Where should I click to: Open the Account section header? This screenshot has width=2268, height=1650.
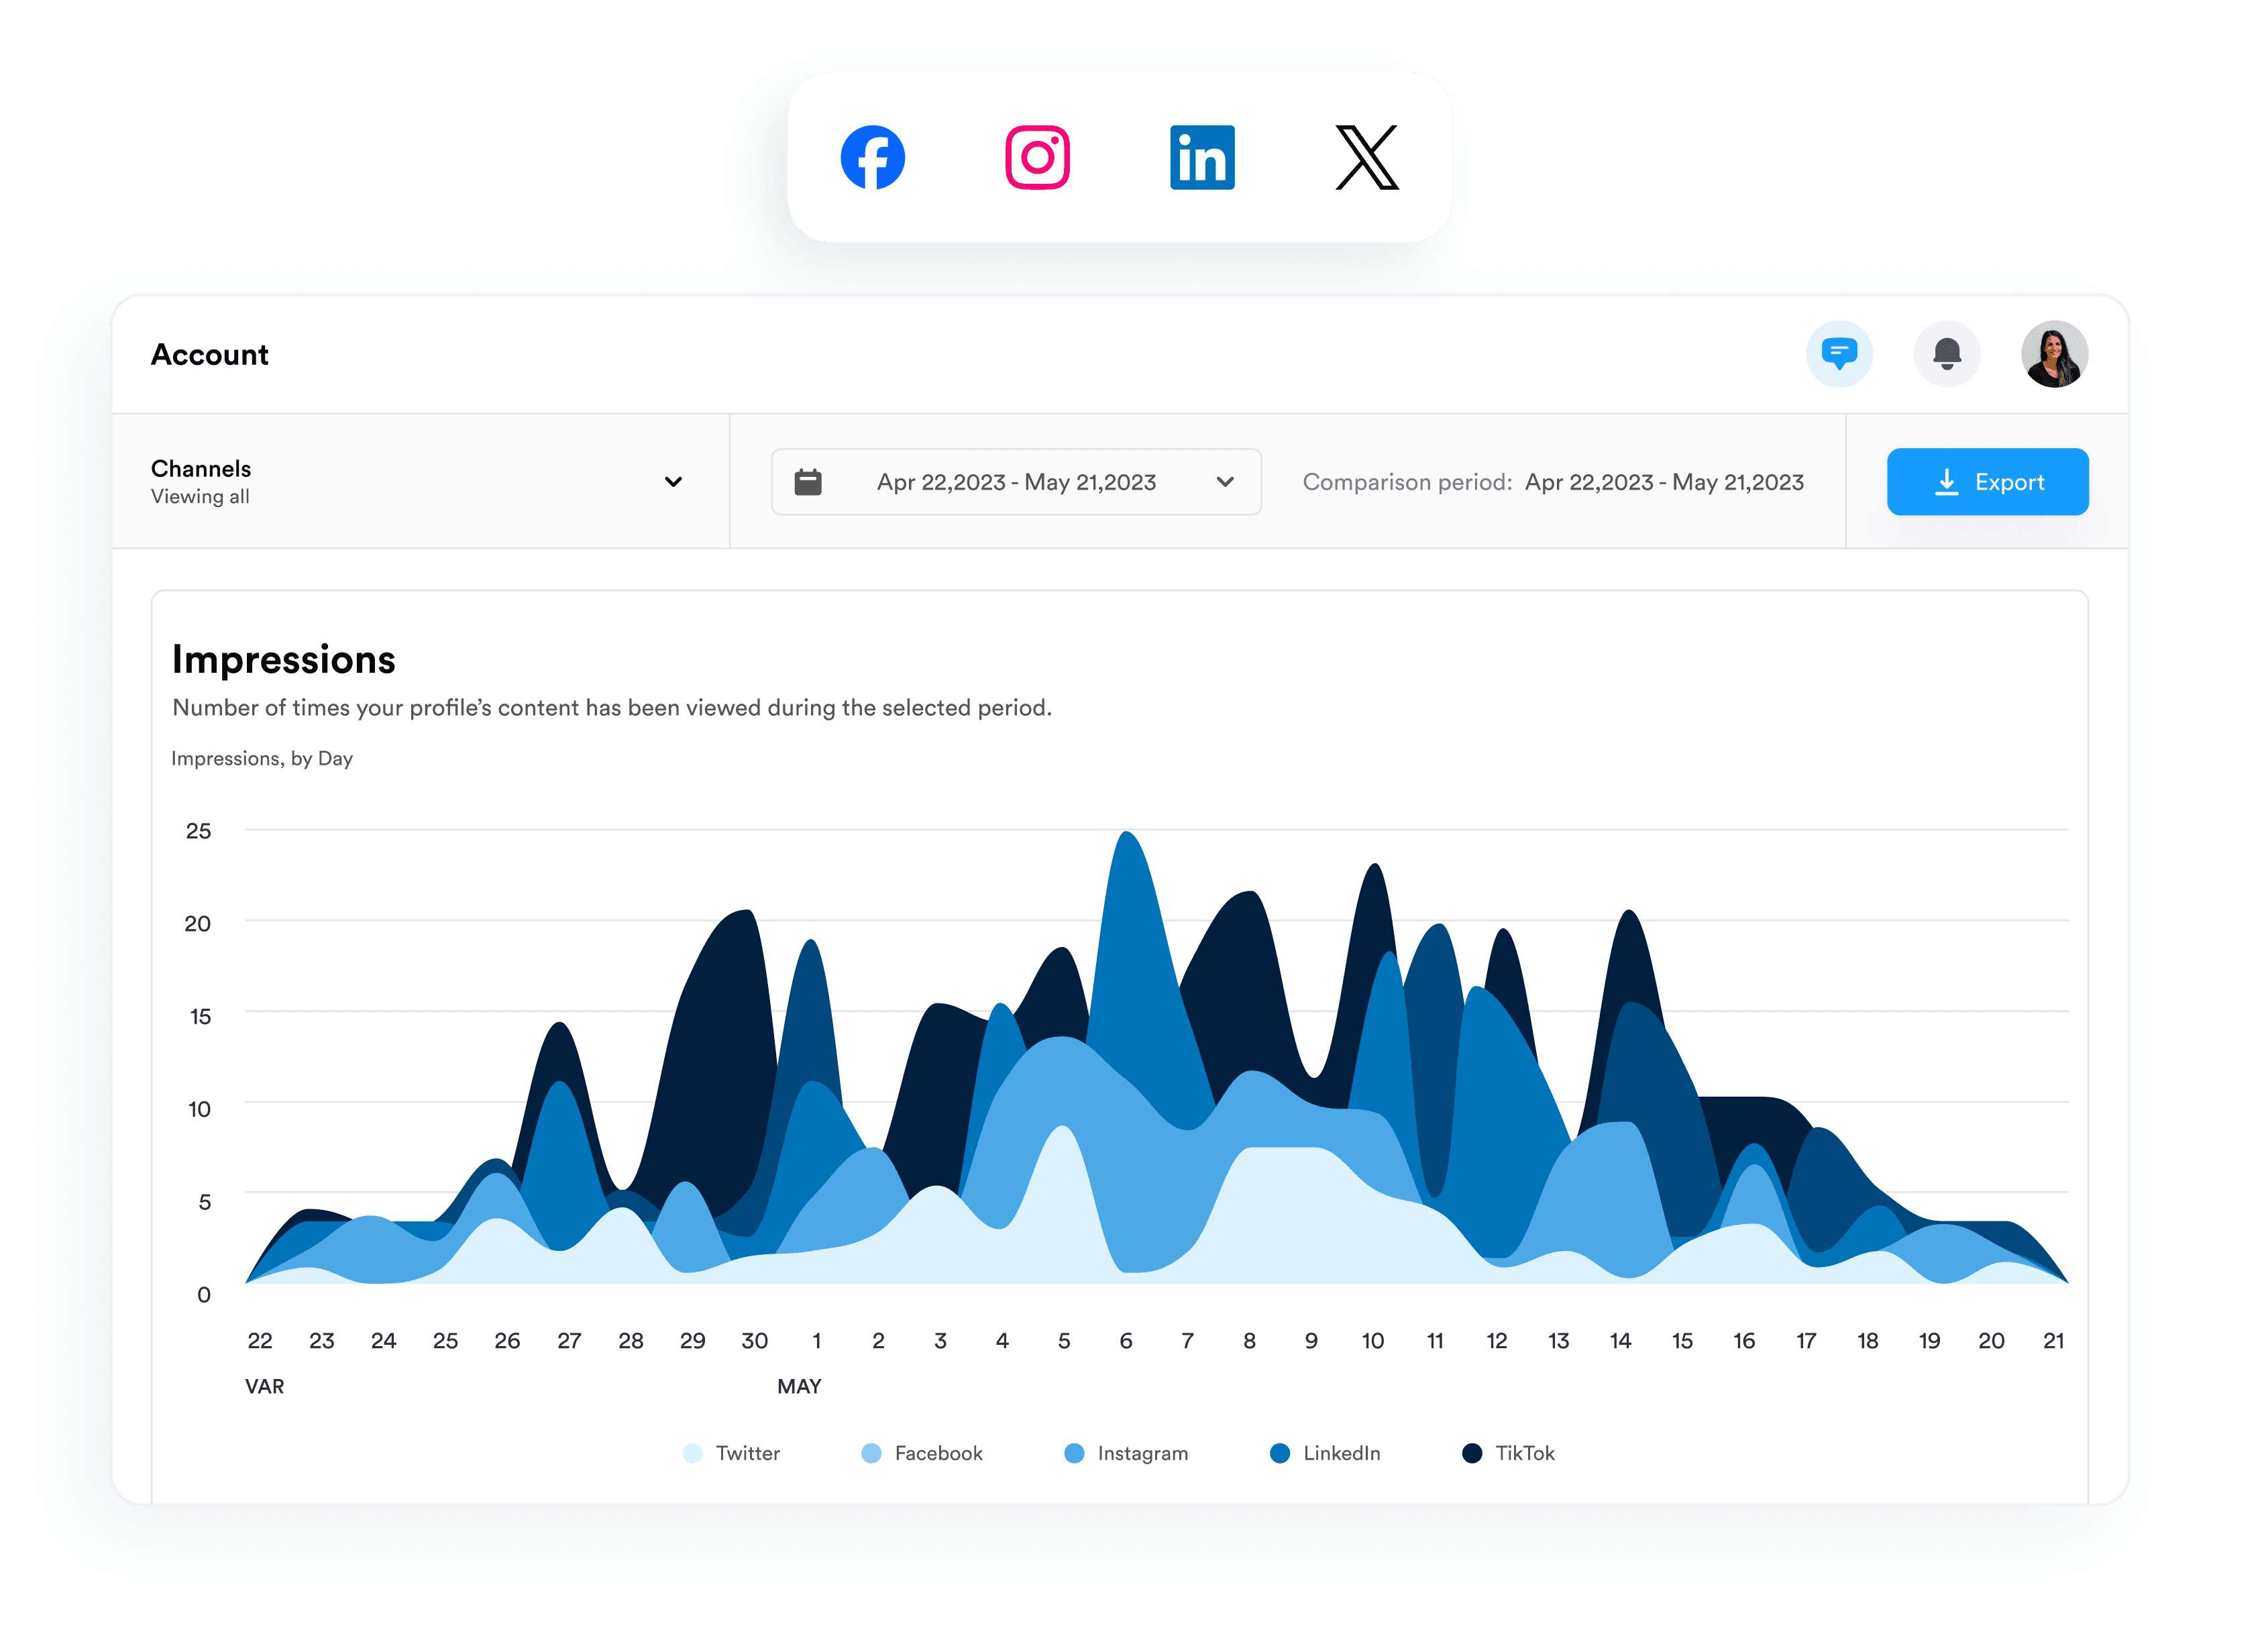click(x=209, y=354)
